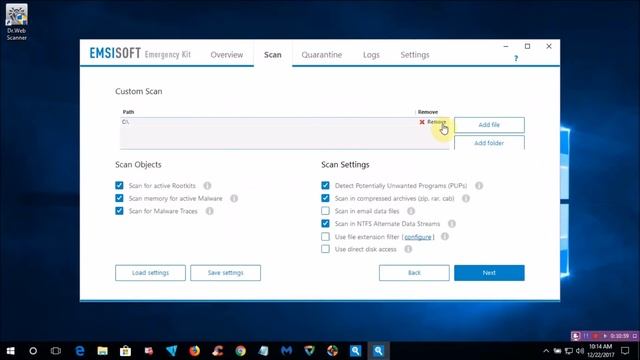Screen dimensions: 640x360
Task: Open the Dr.Web Scanner desktop icon
Action: pos(16,22)
